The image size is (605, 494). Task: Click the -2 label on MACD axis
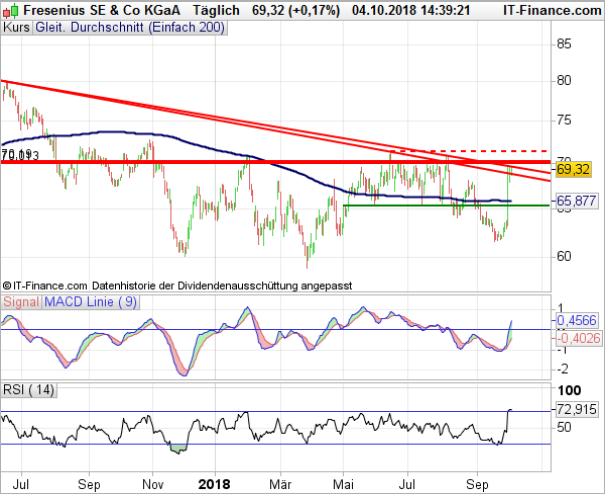[562, 369]
